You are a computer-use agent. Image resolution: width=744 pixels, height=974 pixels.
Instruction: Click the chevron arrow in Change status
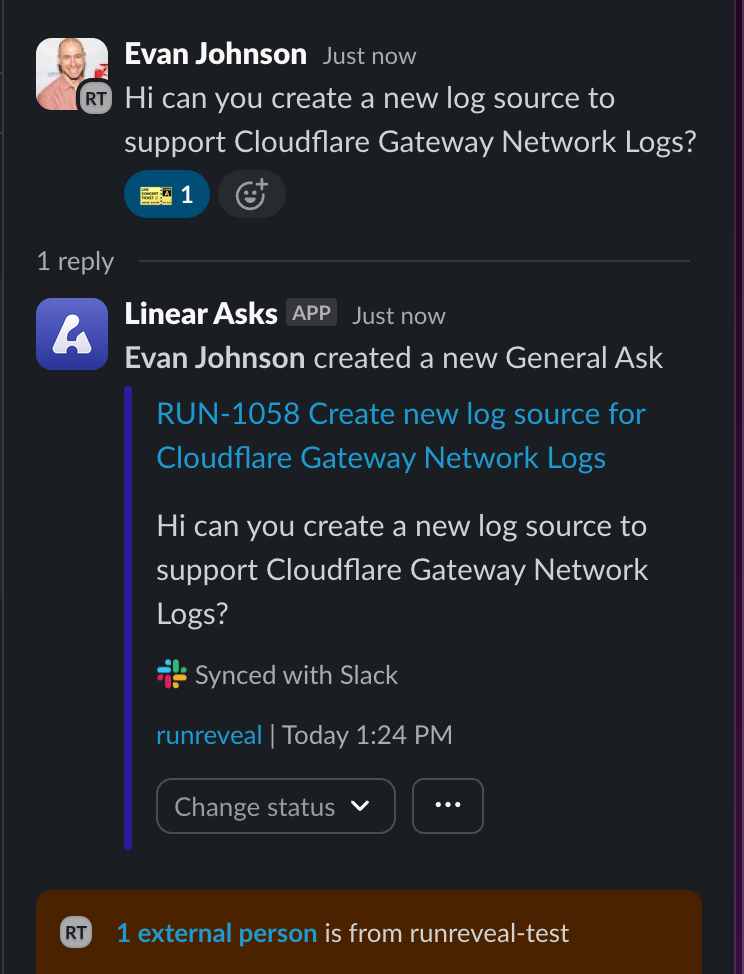point(361,806)
